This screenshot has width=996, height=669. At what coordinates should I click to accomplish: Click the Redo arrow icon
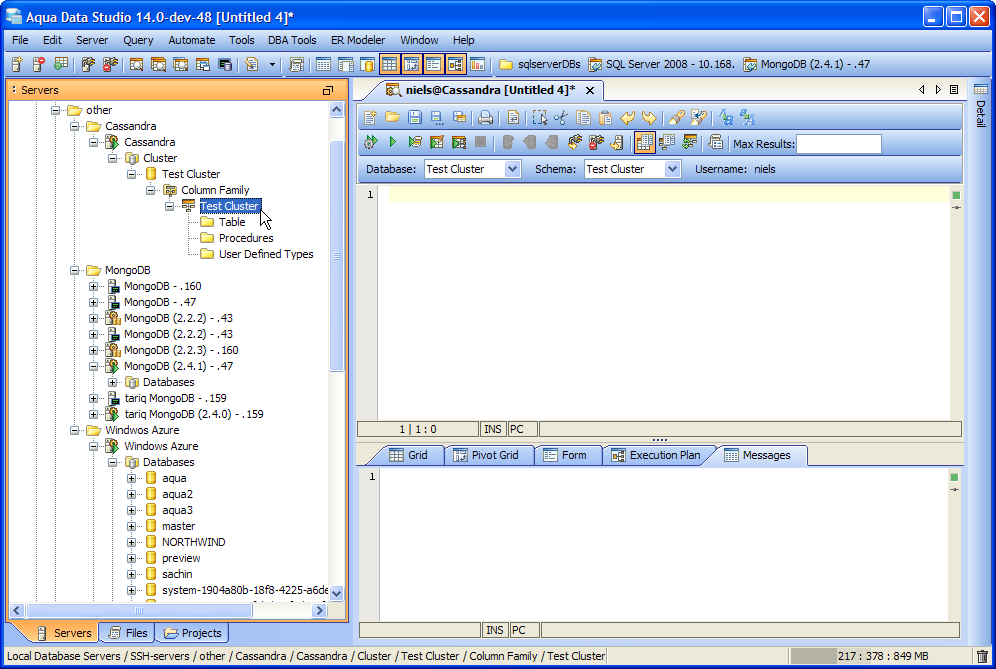(649, 118)
